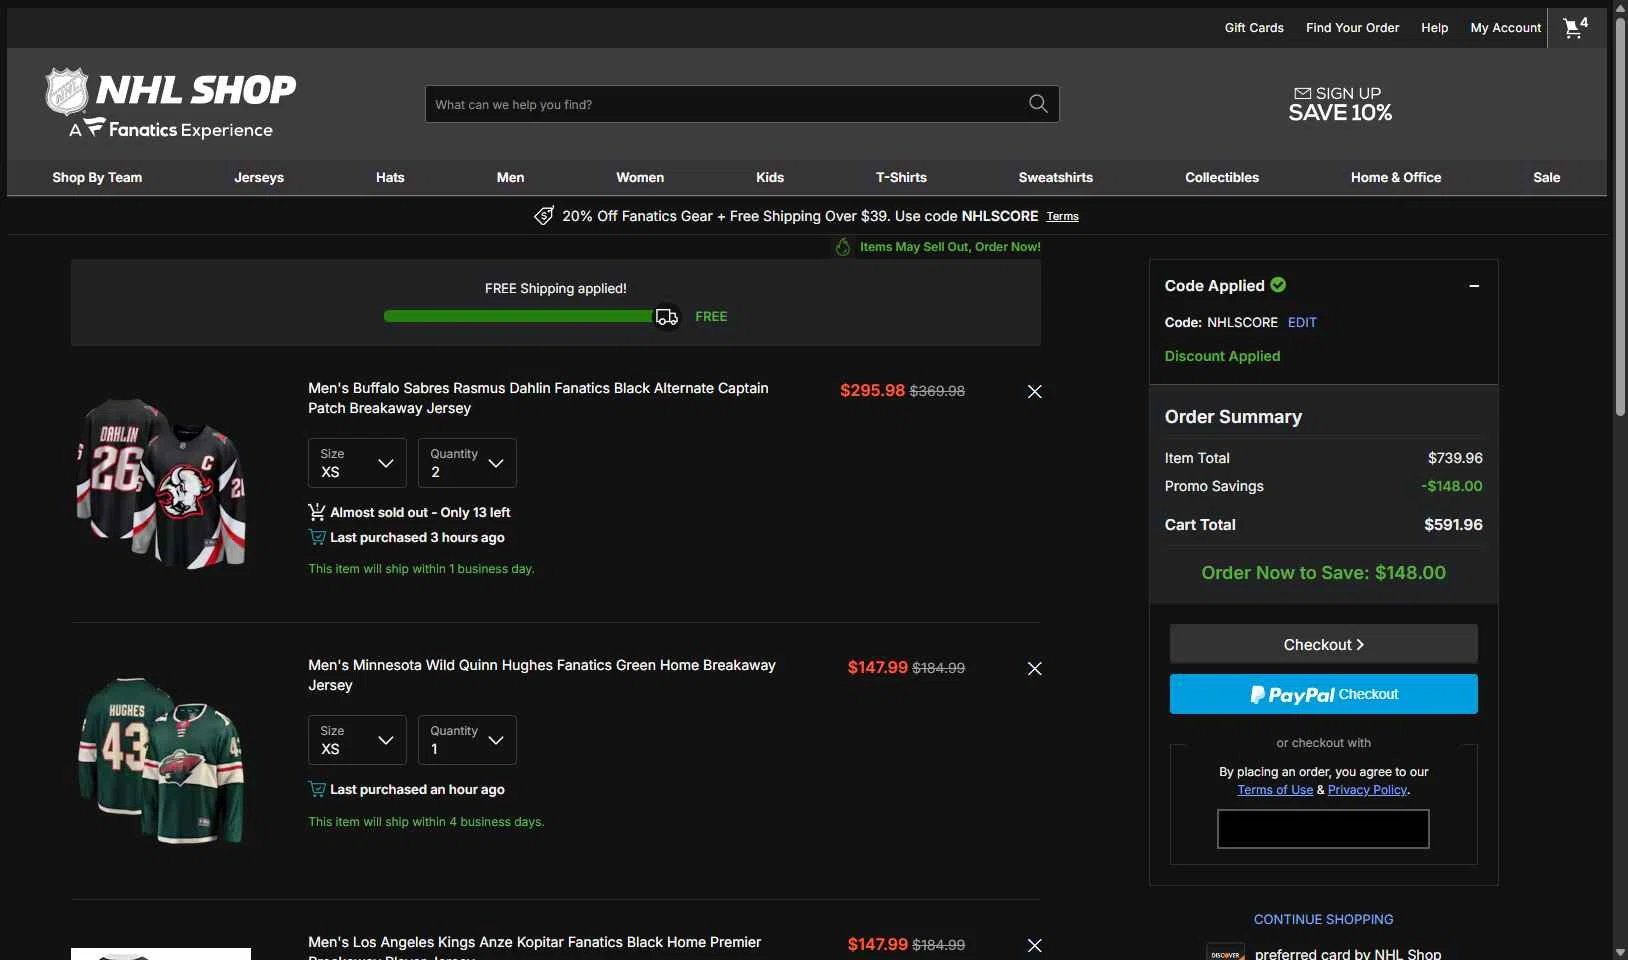Click cart icon beside Last purchased 3 hours ago
This screenshot has width=1628, height=960.
coord(317,537)
